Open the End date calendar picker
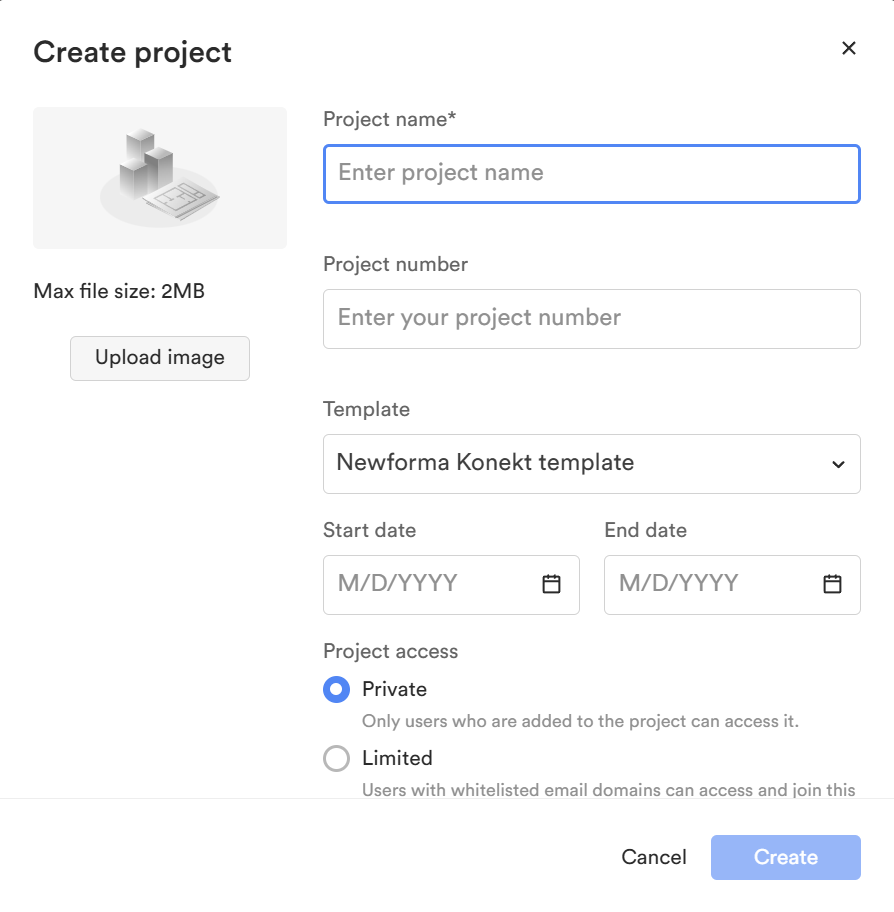 pyautogui.click(x=832, y=583)
